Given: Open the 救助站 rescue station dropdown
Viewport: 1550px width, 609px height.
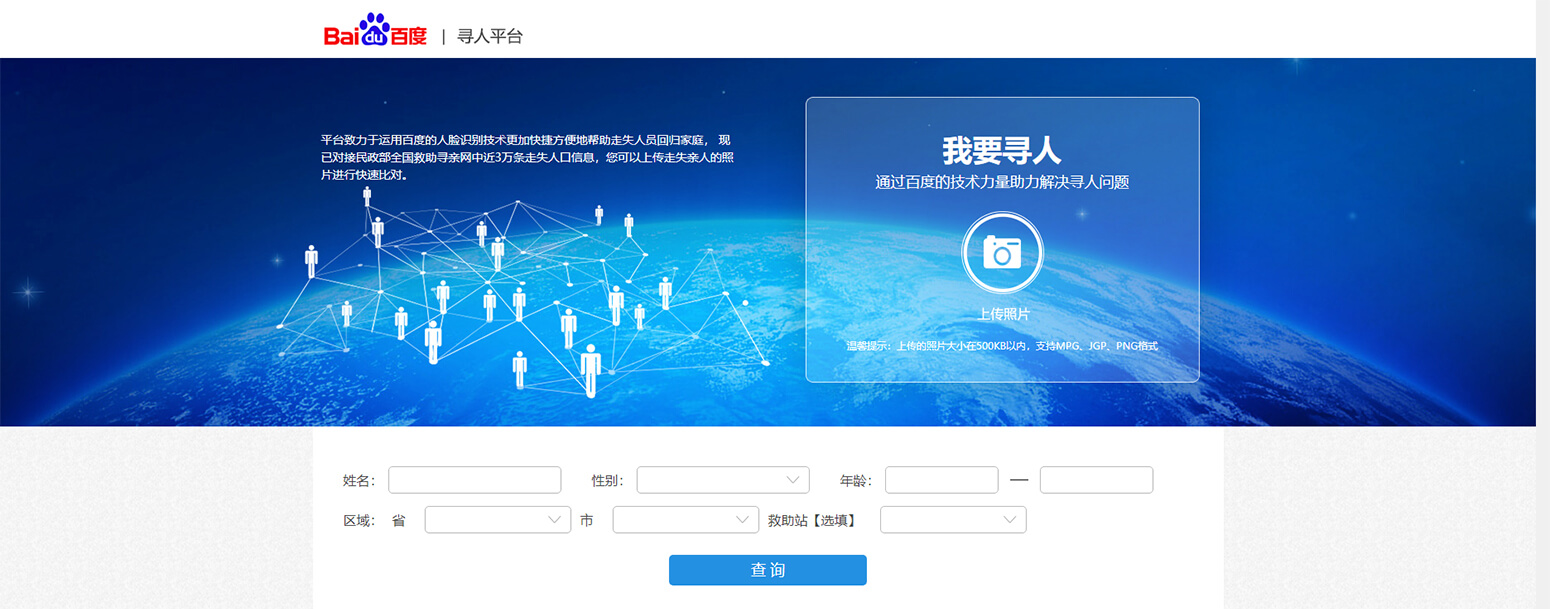Looking at the screenshot, I should coord(952,519).
